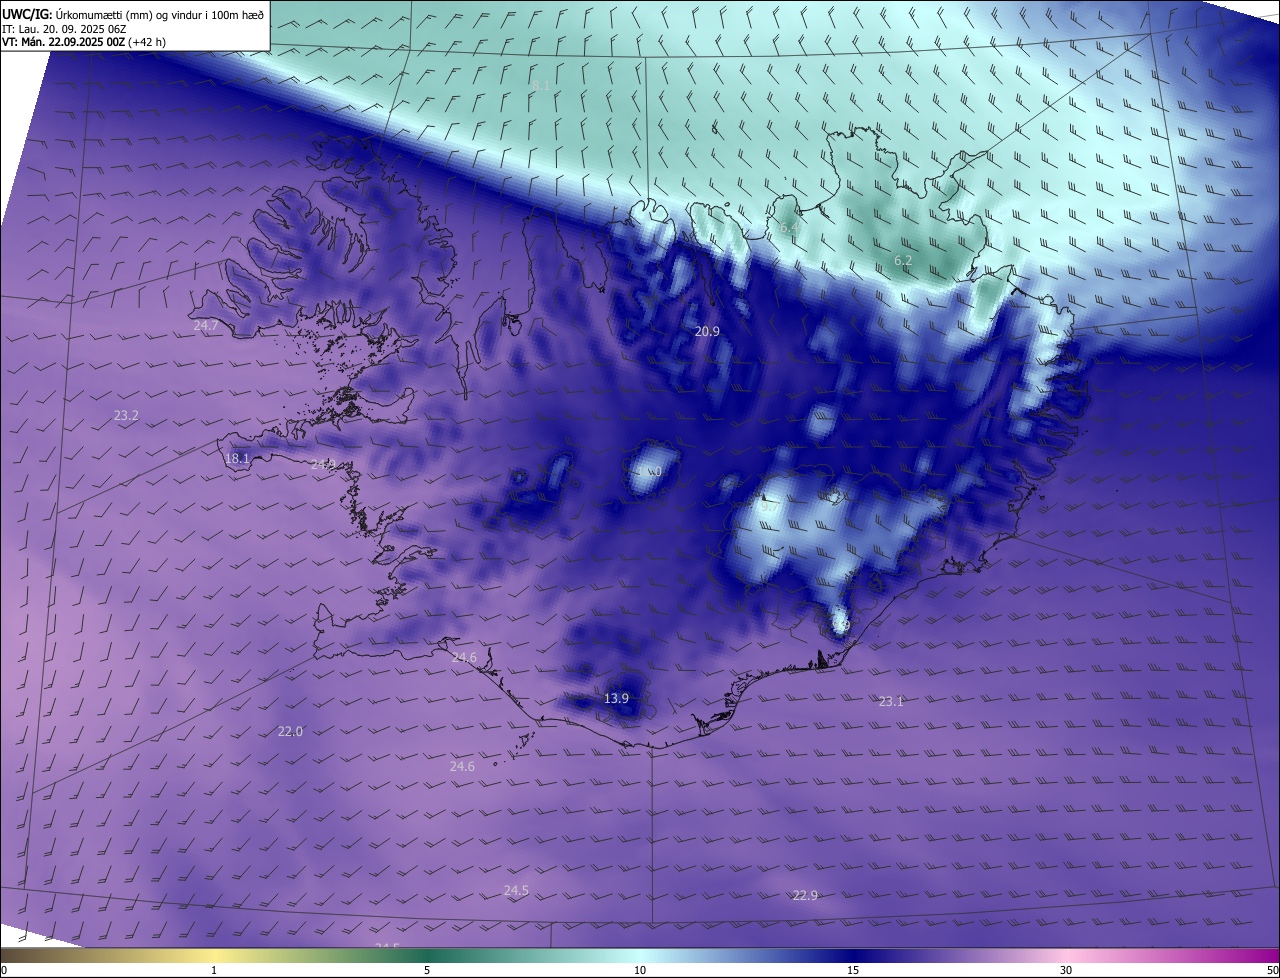
Task: Click the 22.9 value in the southern sea
Action: 805,895
